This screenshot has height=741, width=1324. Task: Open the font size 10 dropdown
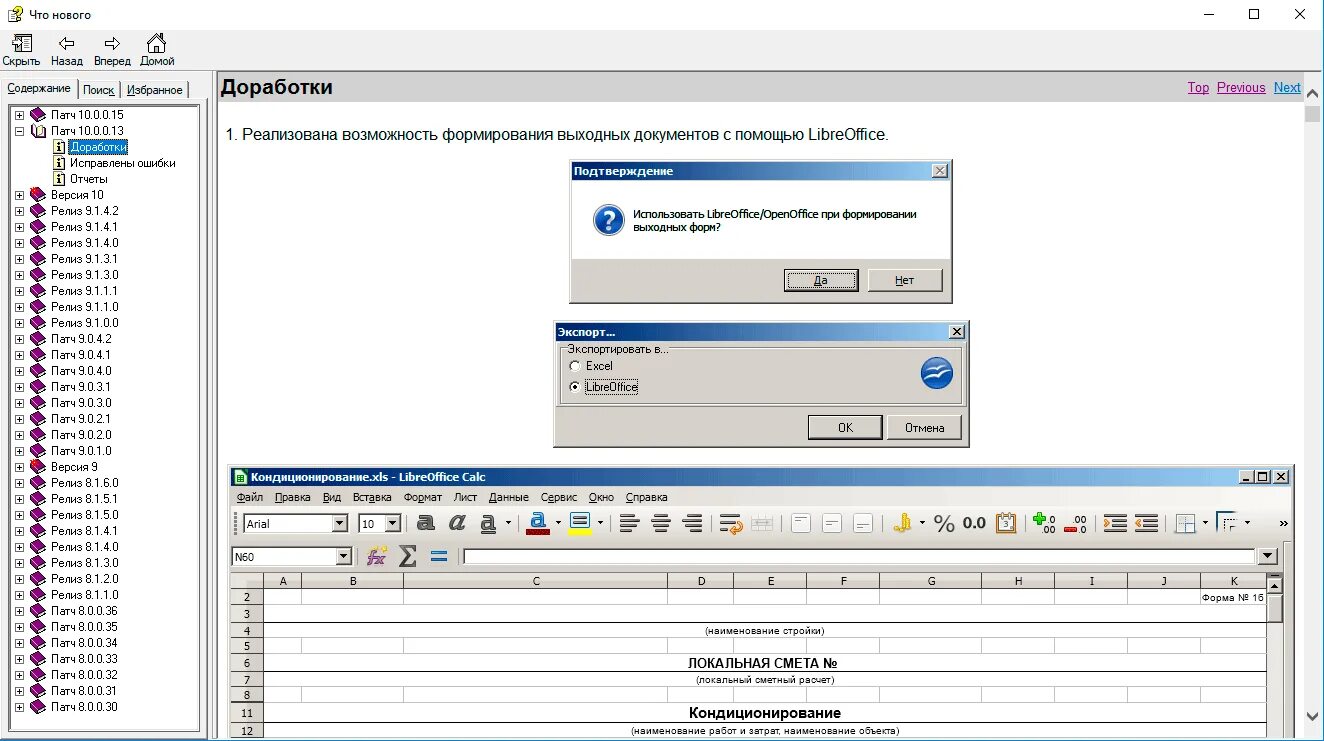[393, 523]
